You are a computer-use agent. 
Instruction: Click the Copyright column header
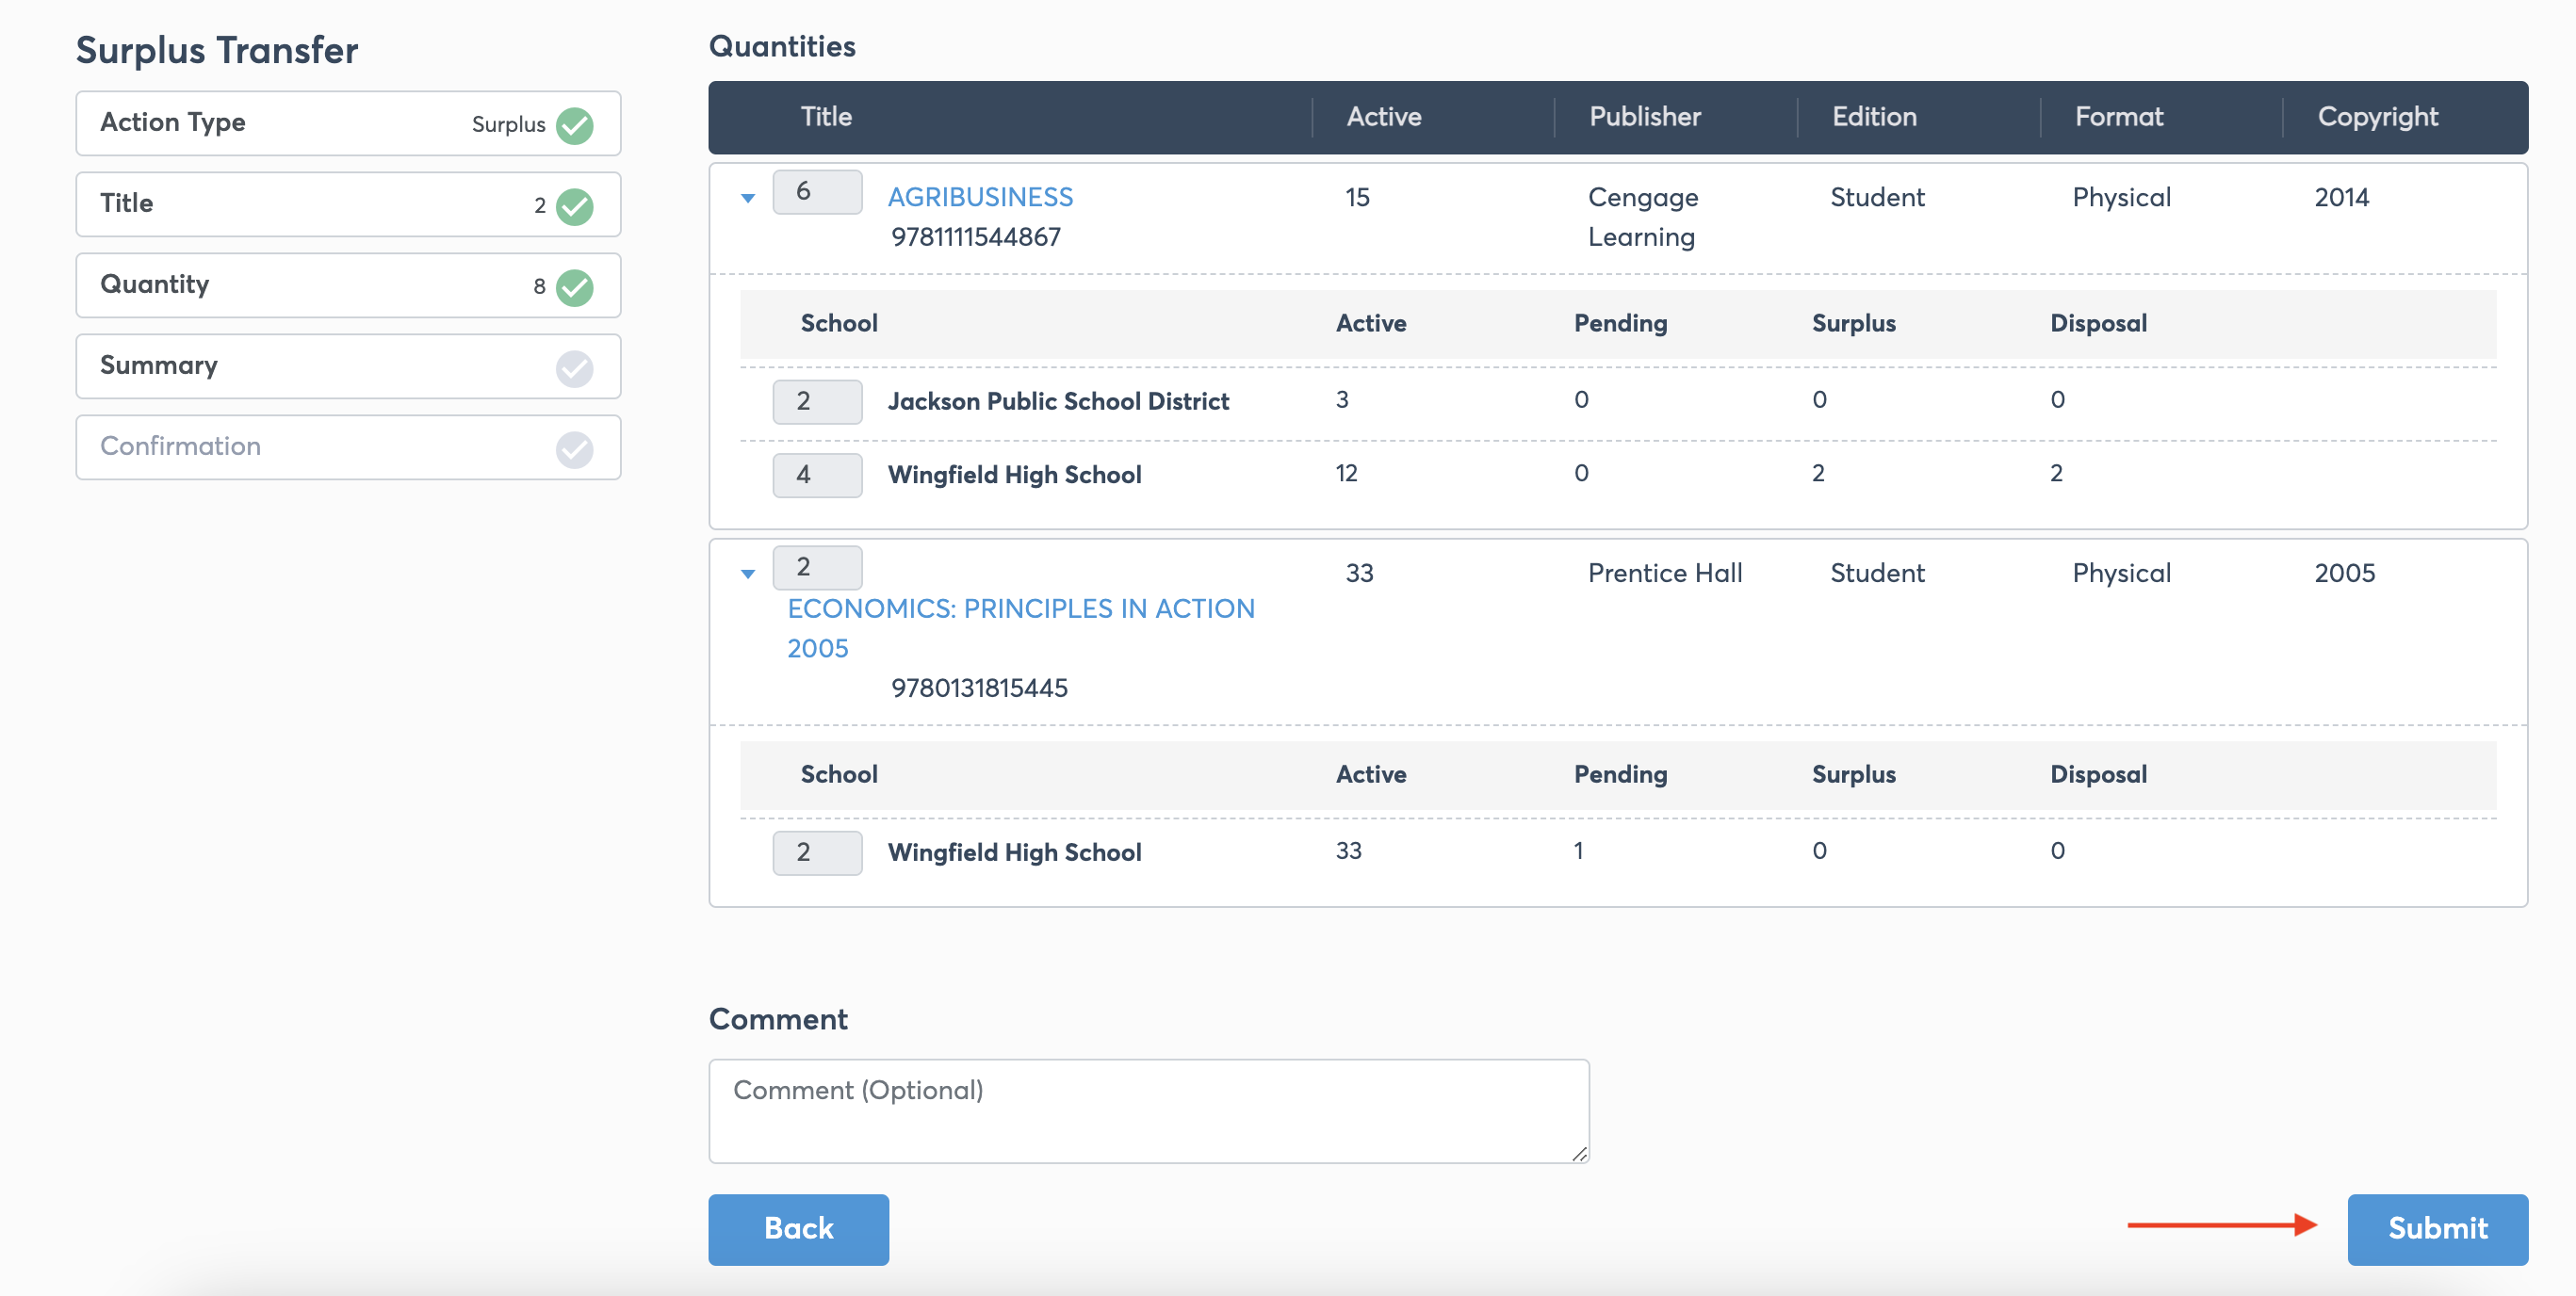2376,117
